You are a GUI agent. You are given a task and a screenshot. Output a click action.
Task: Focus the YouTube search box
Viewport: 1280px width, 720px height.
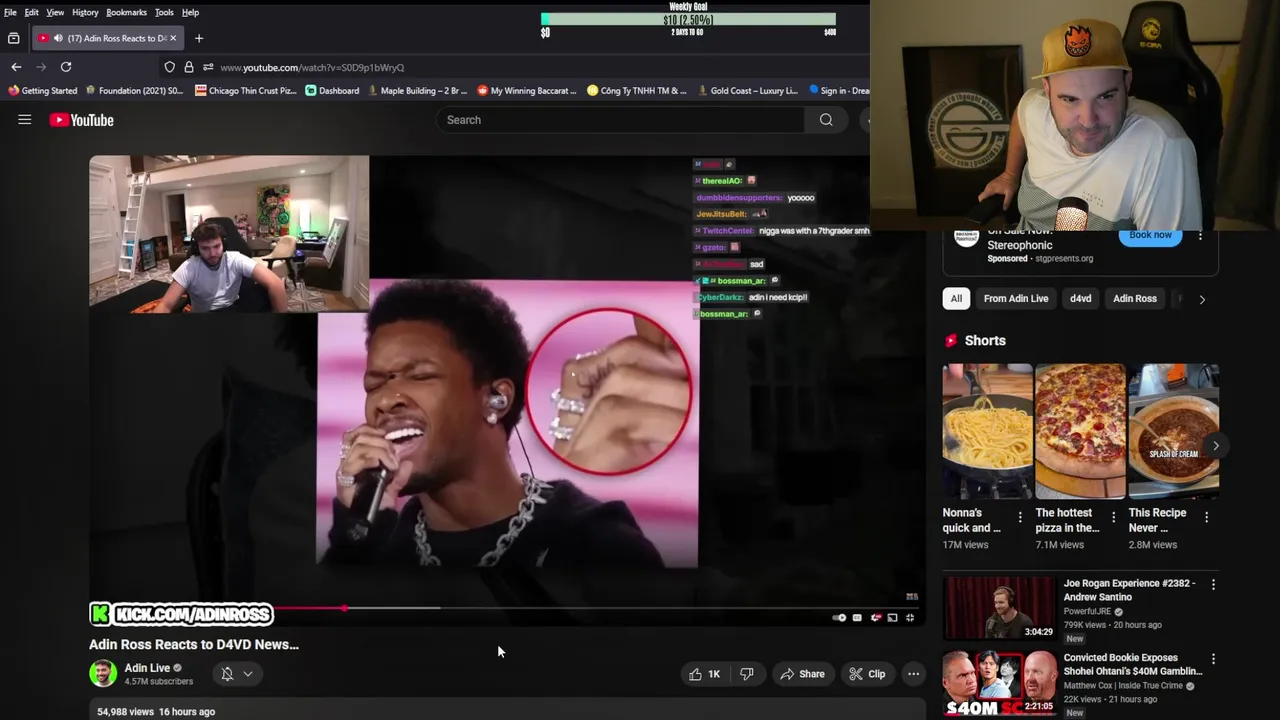click(x=620, y=120)
